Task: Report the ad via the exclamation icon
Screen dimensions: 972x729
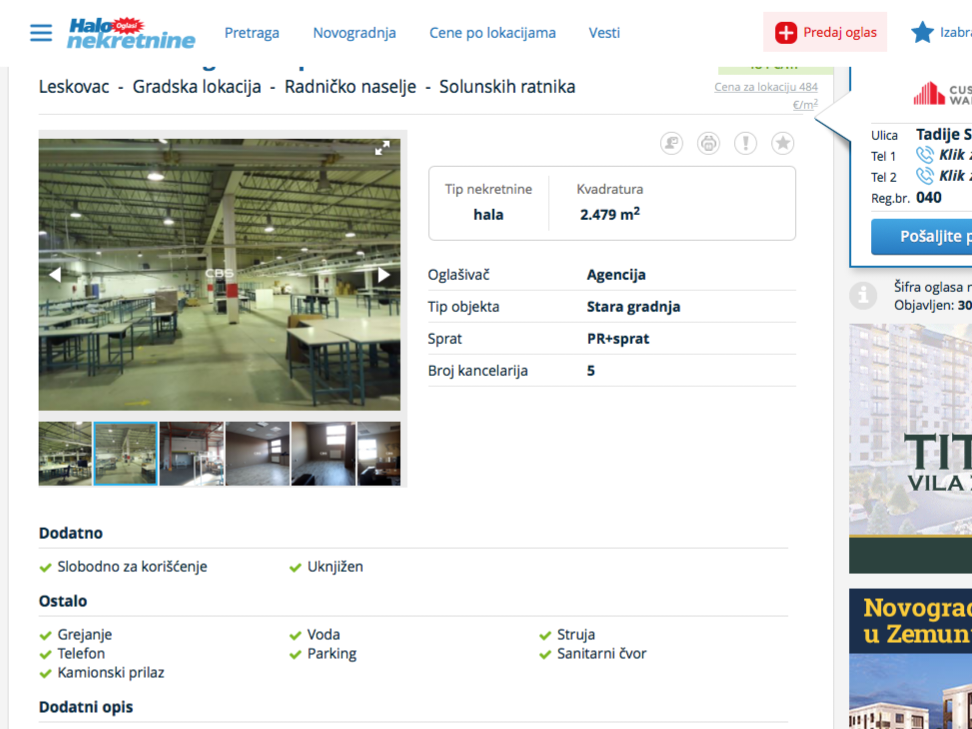Action: (x=745, y=143)
